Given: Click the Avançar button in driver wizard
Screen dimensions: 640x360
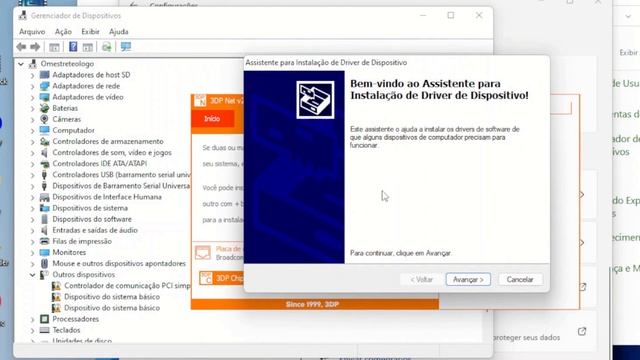Looking at the screenshot, I should click(468, 280).
